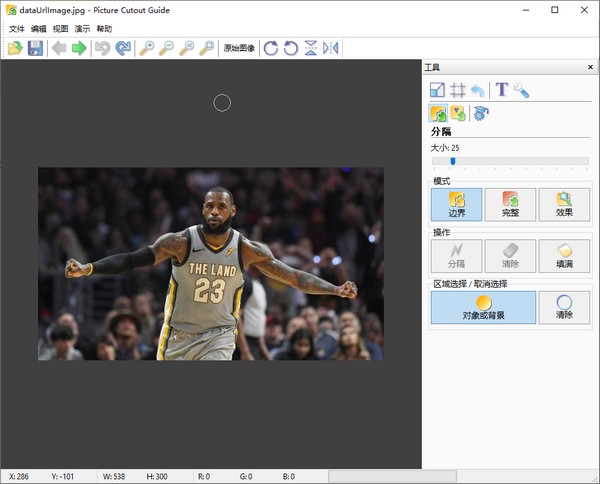The image size is (600, 484).
Task: Select the Text tool (T) in tools panel
Action: [x=501, y=90]
